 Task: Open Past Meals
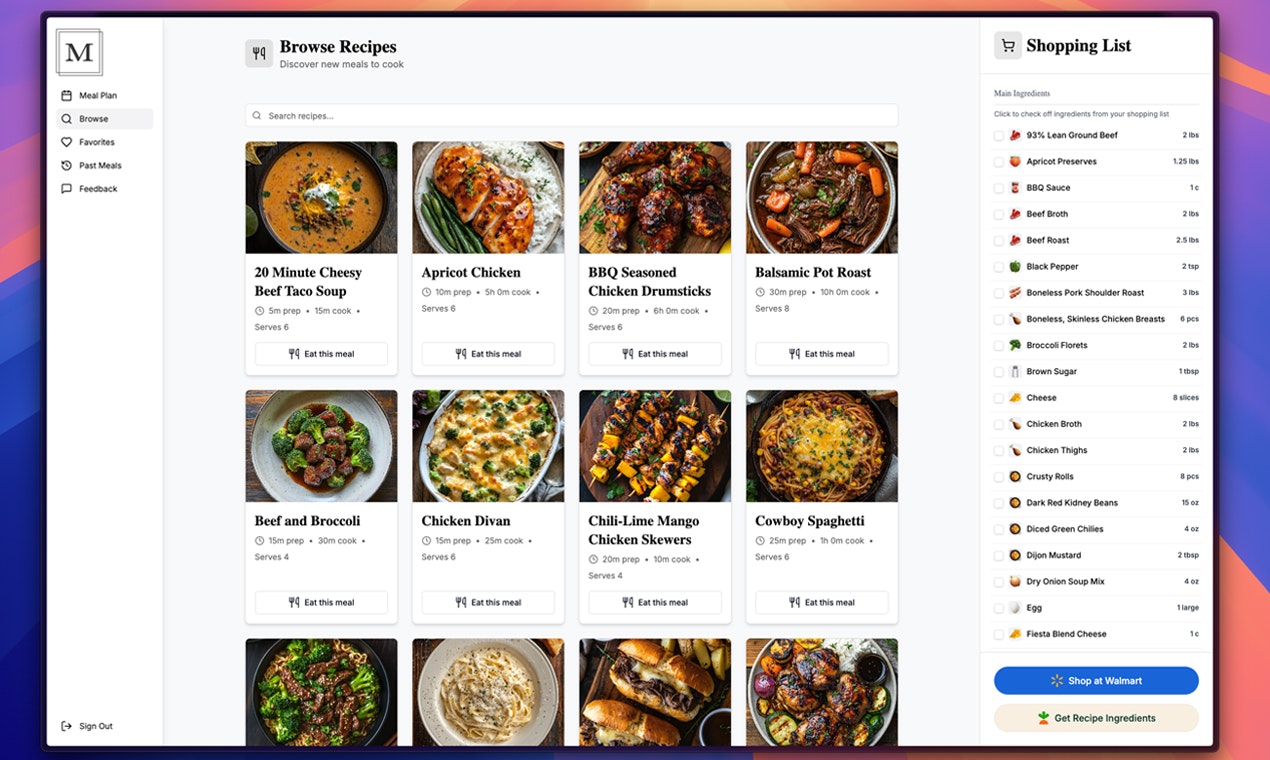tap(105, 166)
